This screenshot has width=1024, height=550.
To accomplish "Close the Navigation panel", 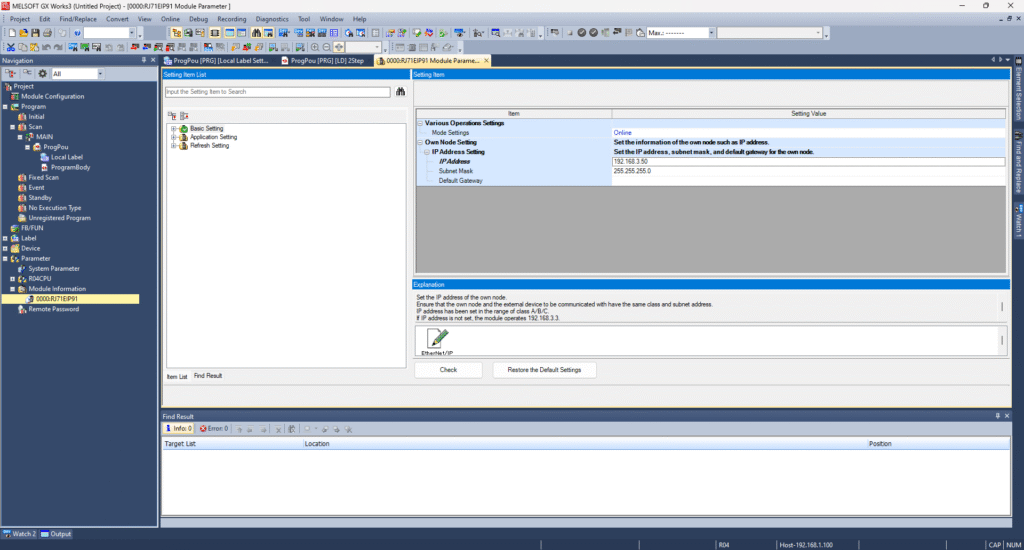I will tap(153, 60).
